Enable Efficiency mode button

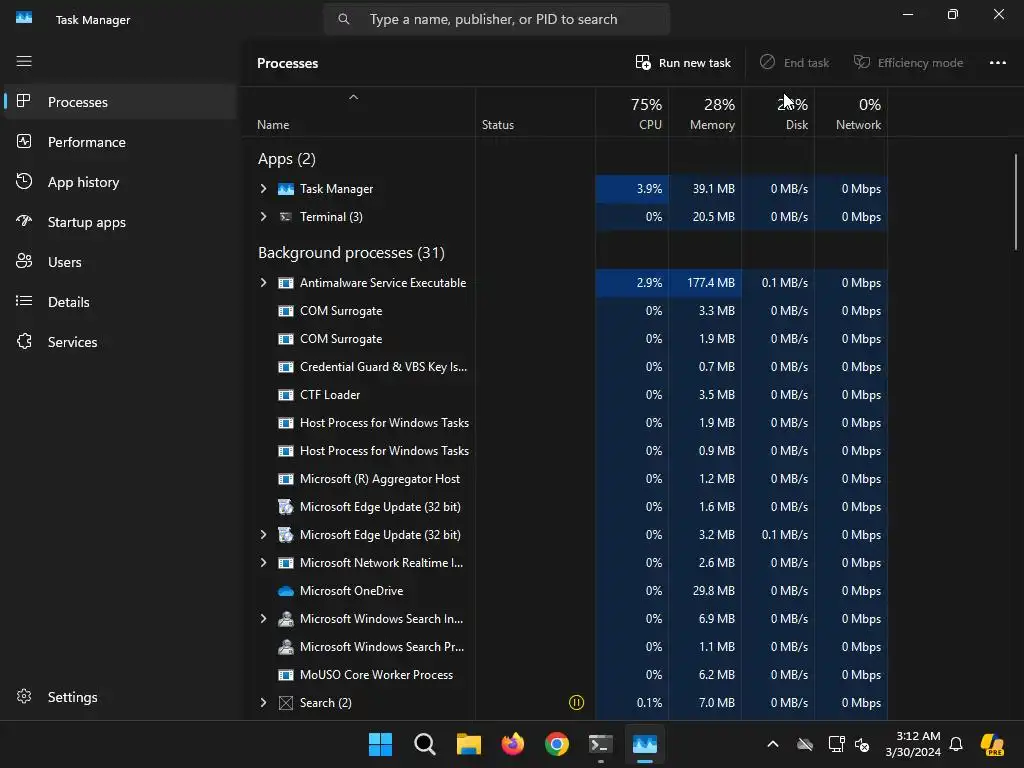click(908, 63)
